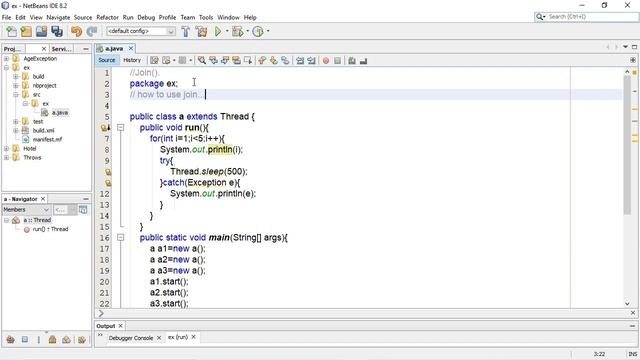Click the editor vertical scrollbar thumb

627,144
